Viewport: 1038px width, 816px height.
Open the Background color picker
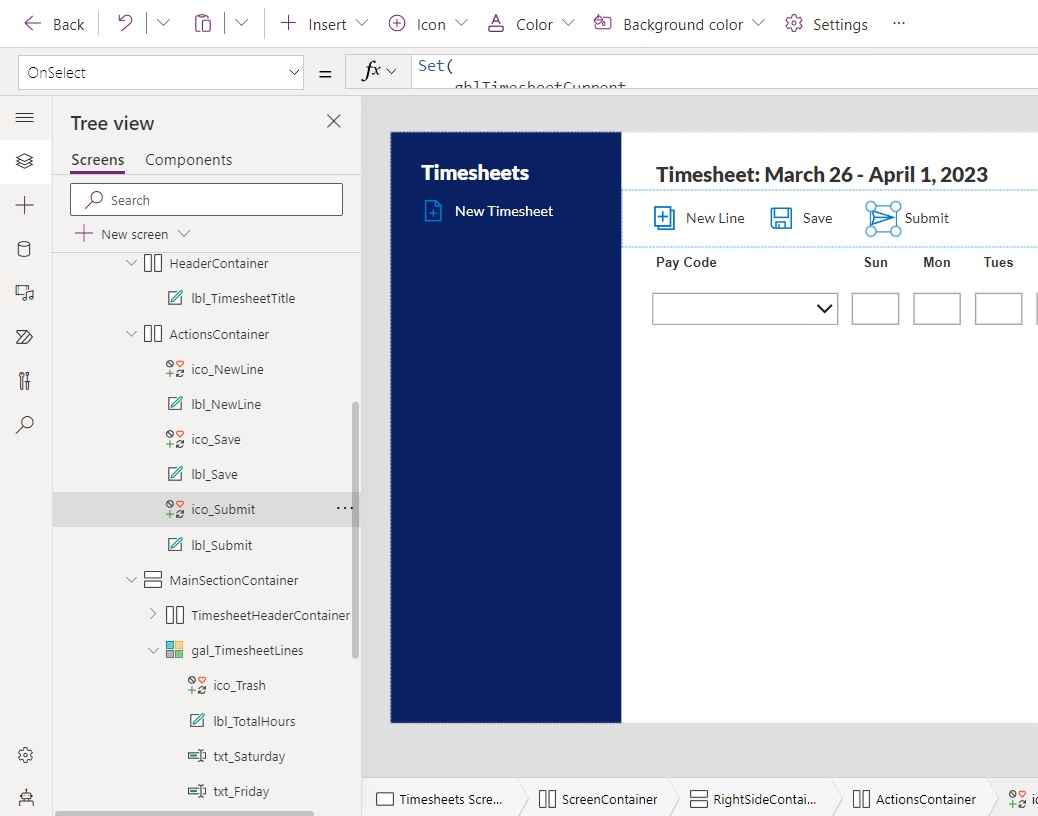coord(678,23)
